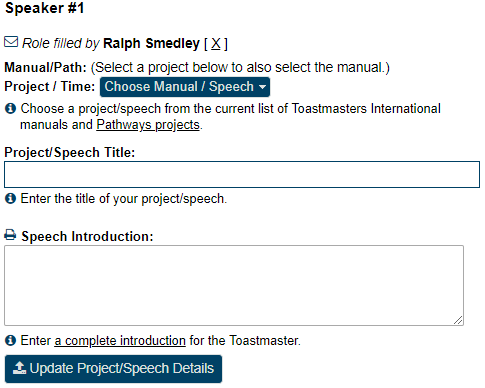Click the envelope email icon beside Role filled by
Viewport: 485px width, 388px height.
tap(11, 42)
